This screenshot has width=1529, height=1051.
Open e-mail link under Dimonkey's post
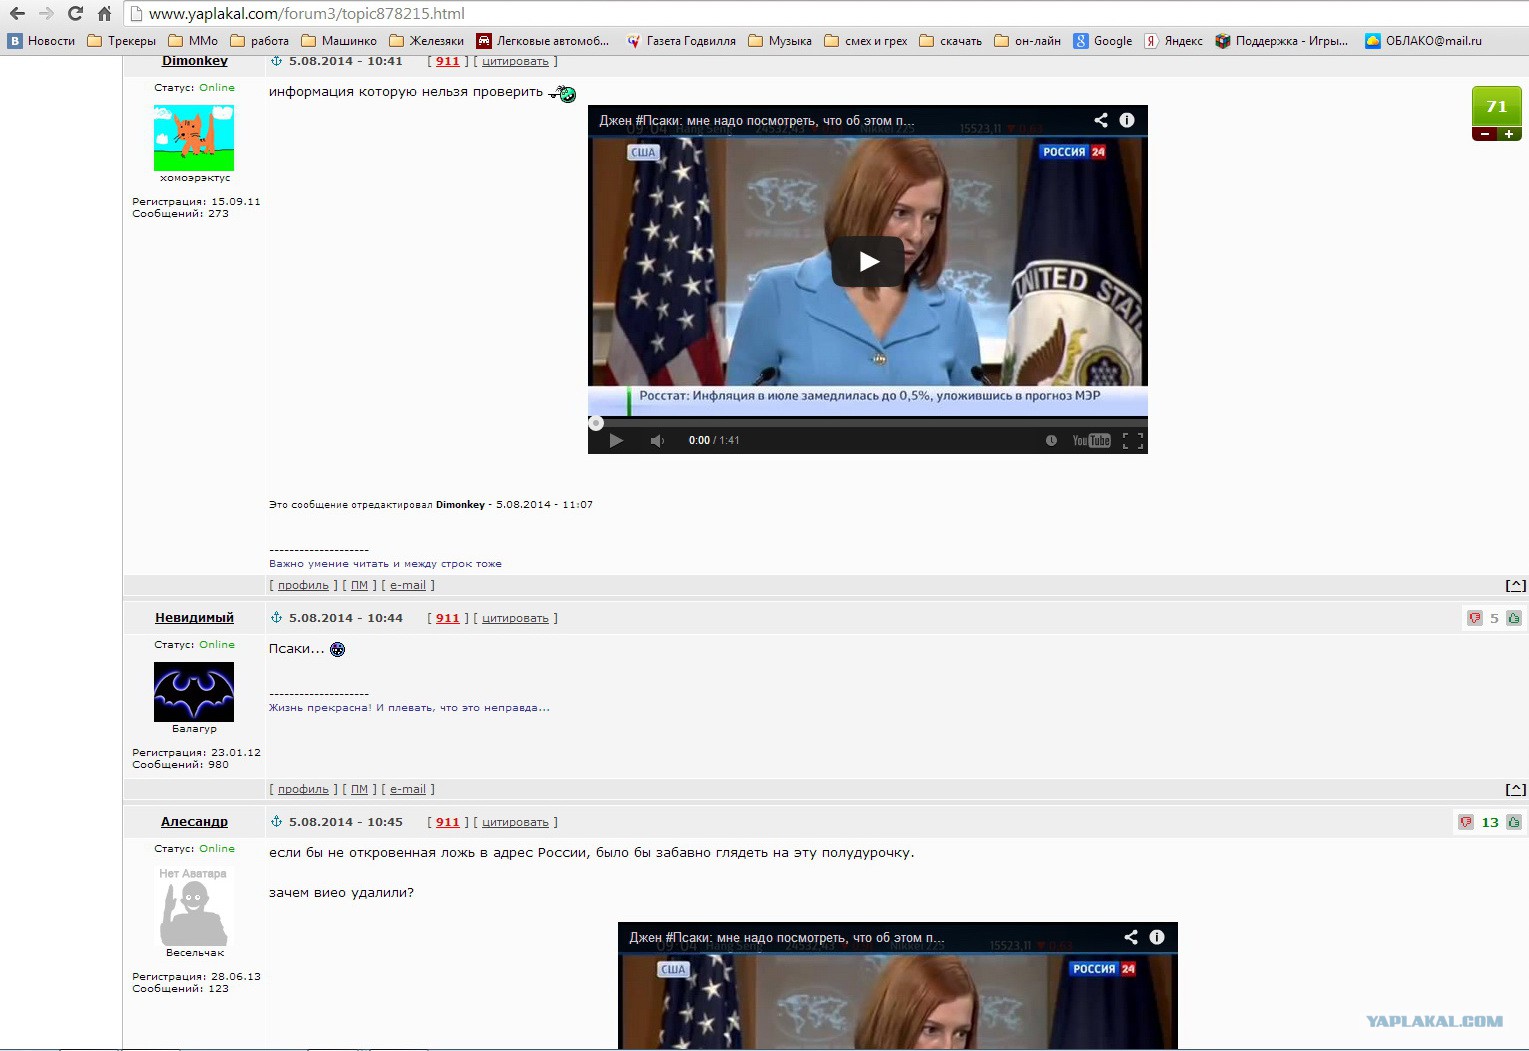(408, 586)
